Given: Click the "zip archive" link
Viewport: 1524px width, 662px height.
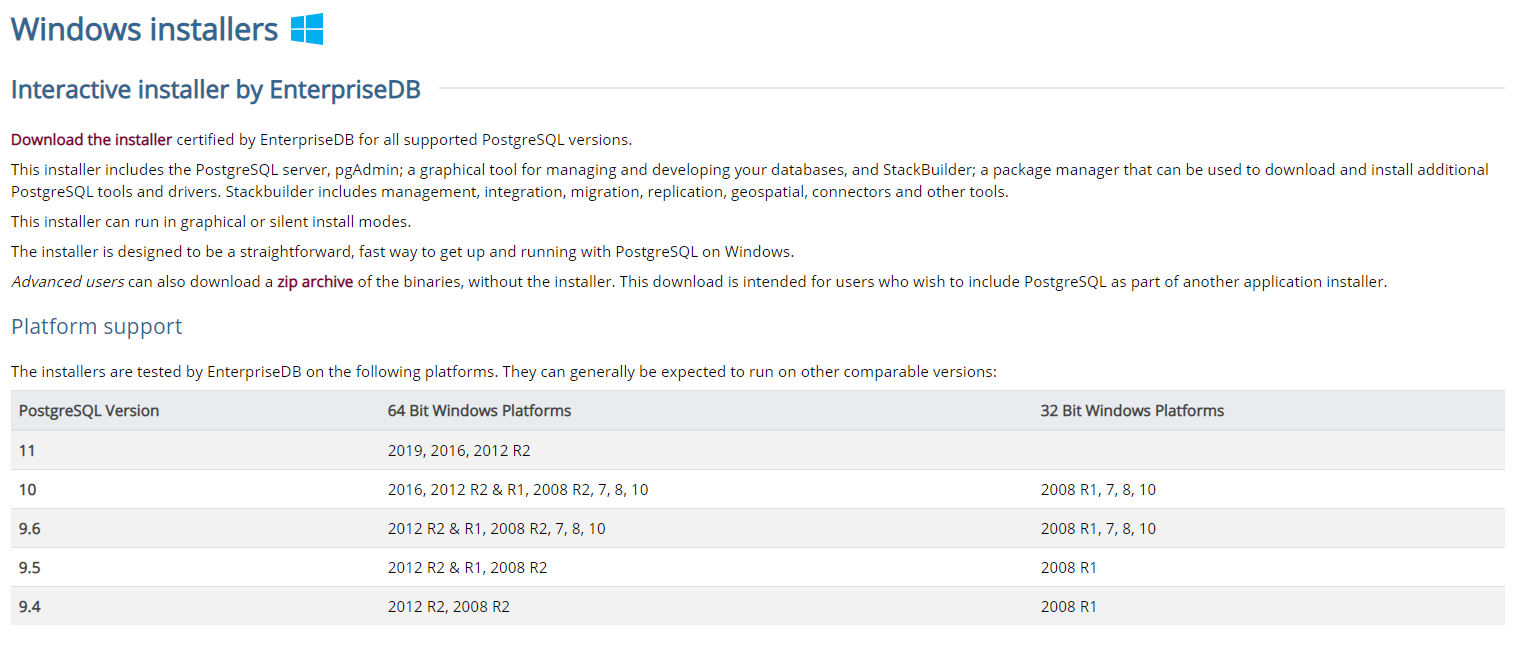Looking at the screenshot, I should click(x=315, y=282).
